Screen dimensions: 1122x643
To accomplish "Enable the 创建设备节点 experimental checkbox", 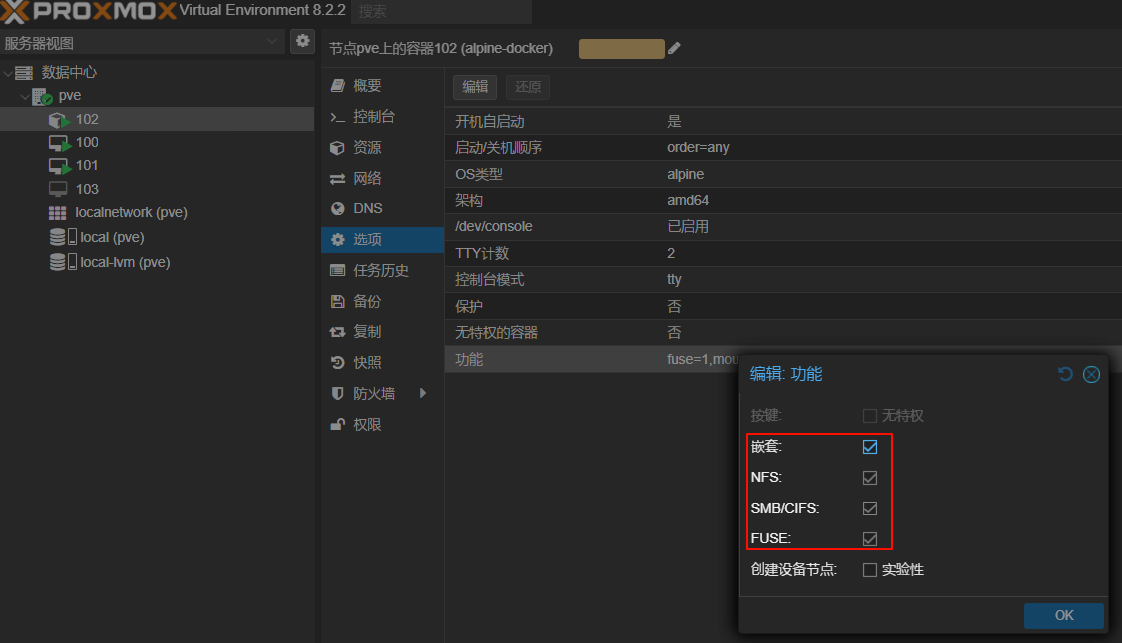I will (x=870, y=570).
